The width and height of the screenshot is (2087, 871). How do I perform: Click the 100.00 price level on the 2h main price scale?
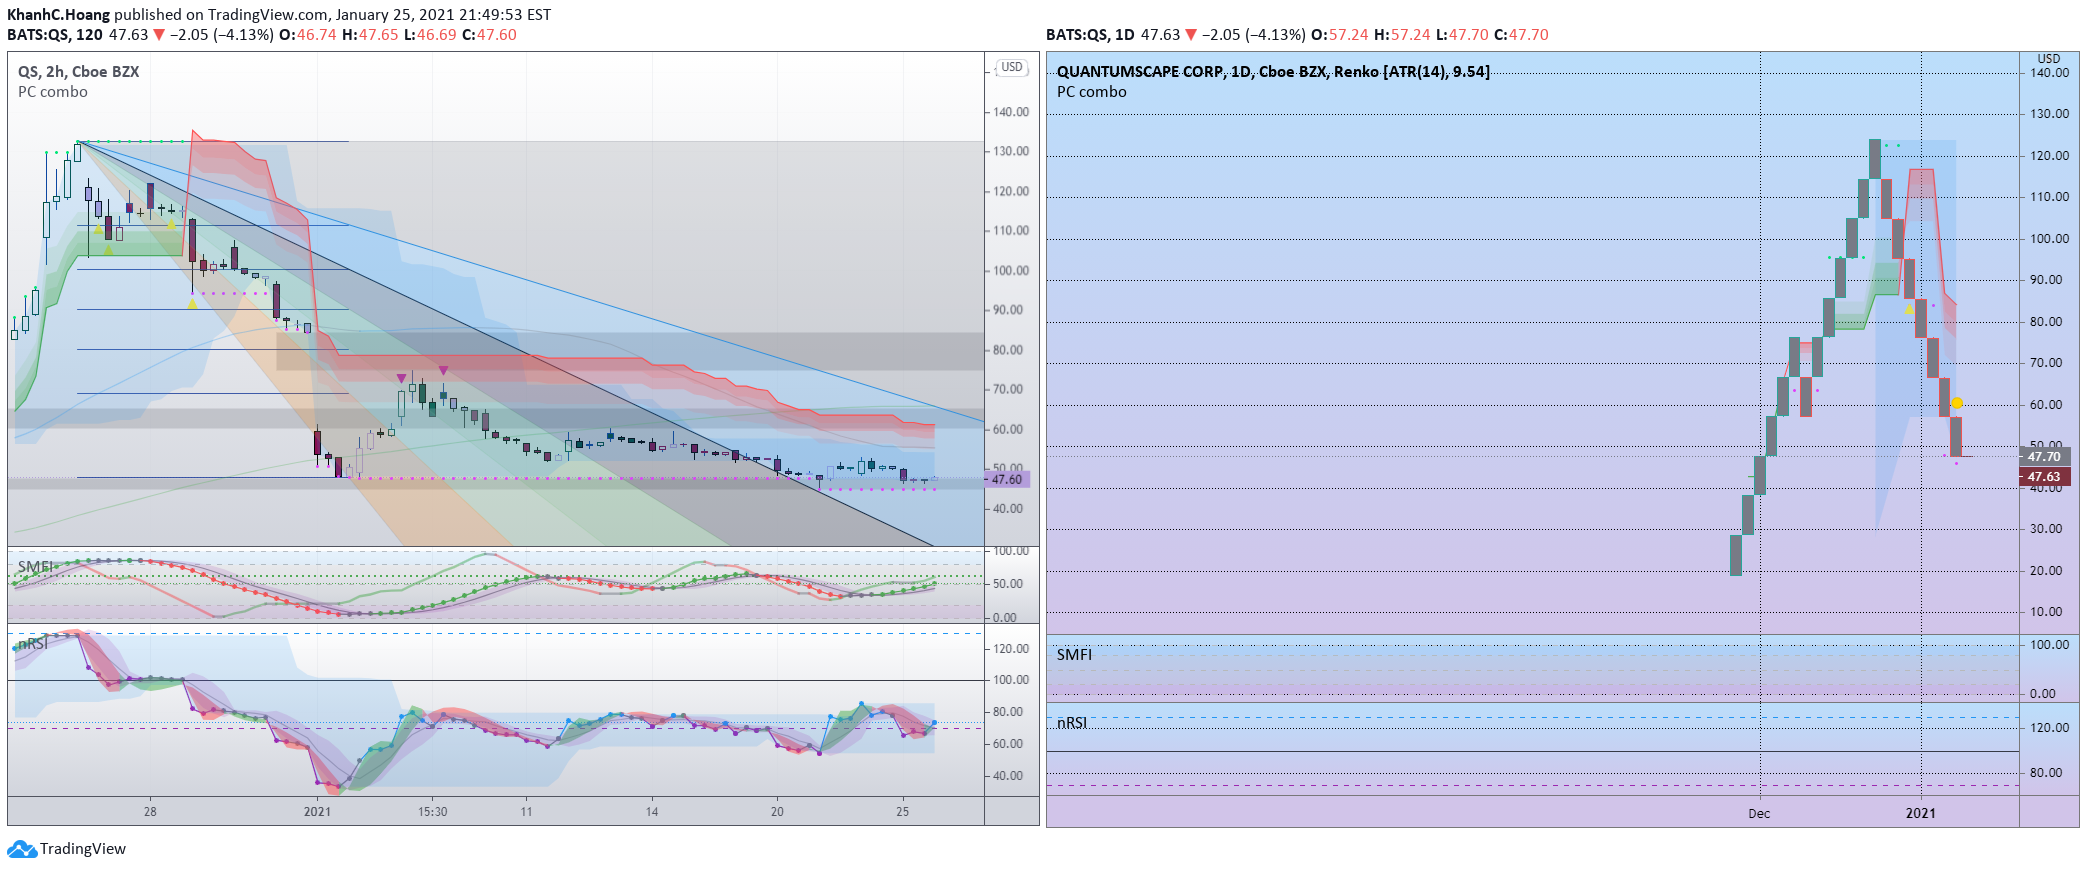[x=1011, y=271]
